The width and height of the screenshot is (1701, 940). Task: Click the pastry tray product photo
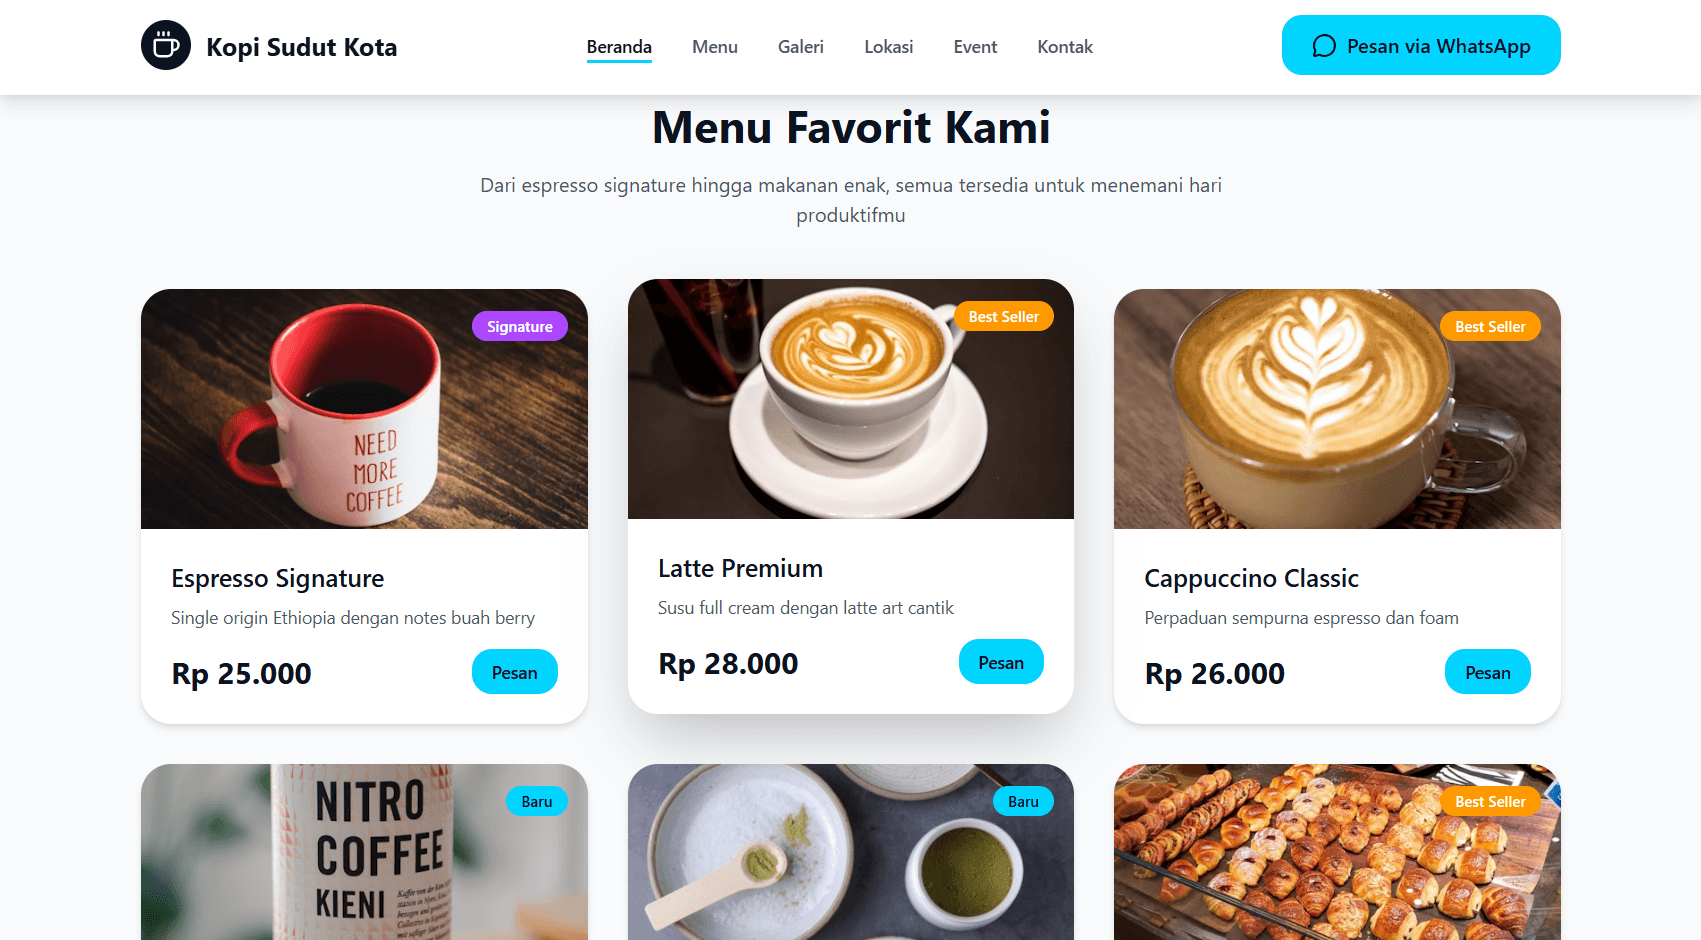(x=1337, y=852)
